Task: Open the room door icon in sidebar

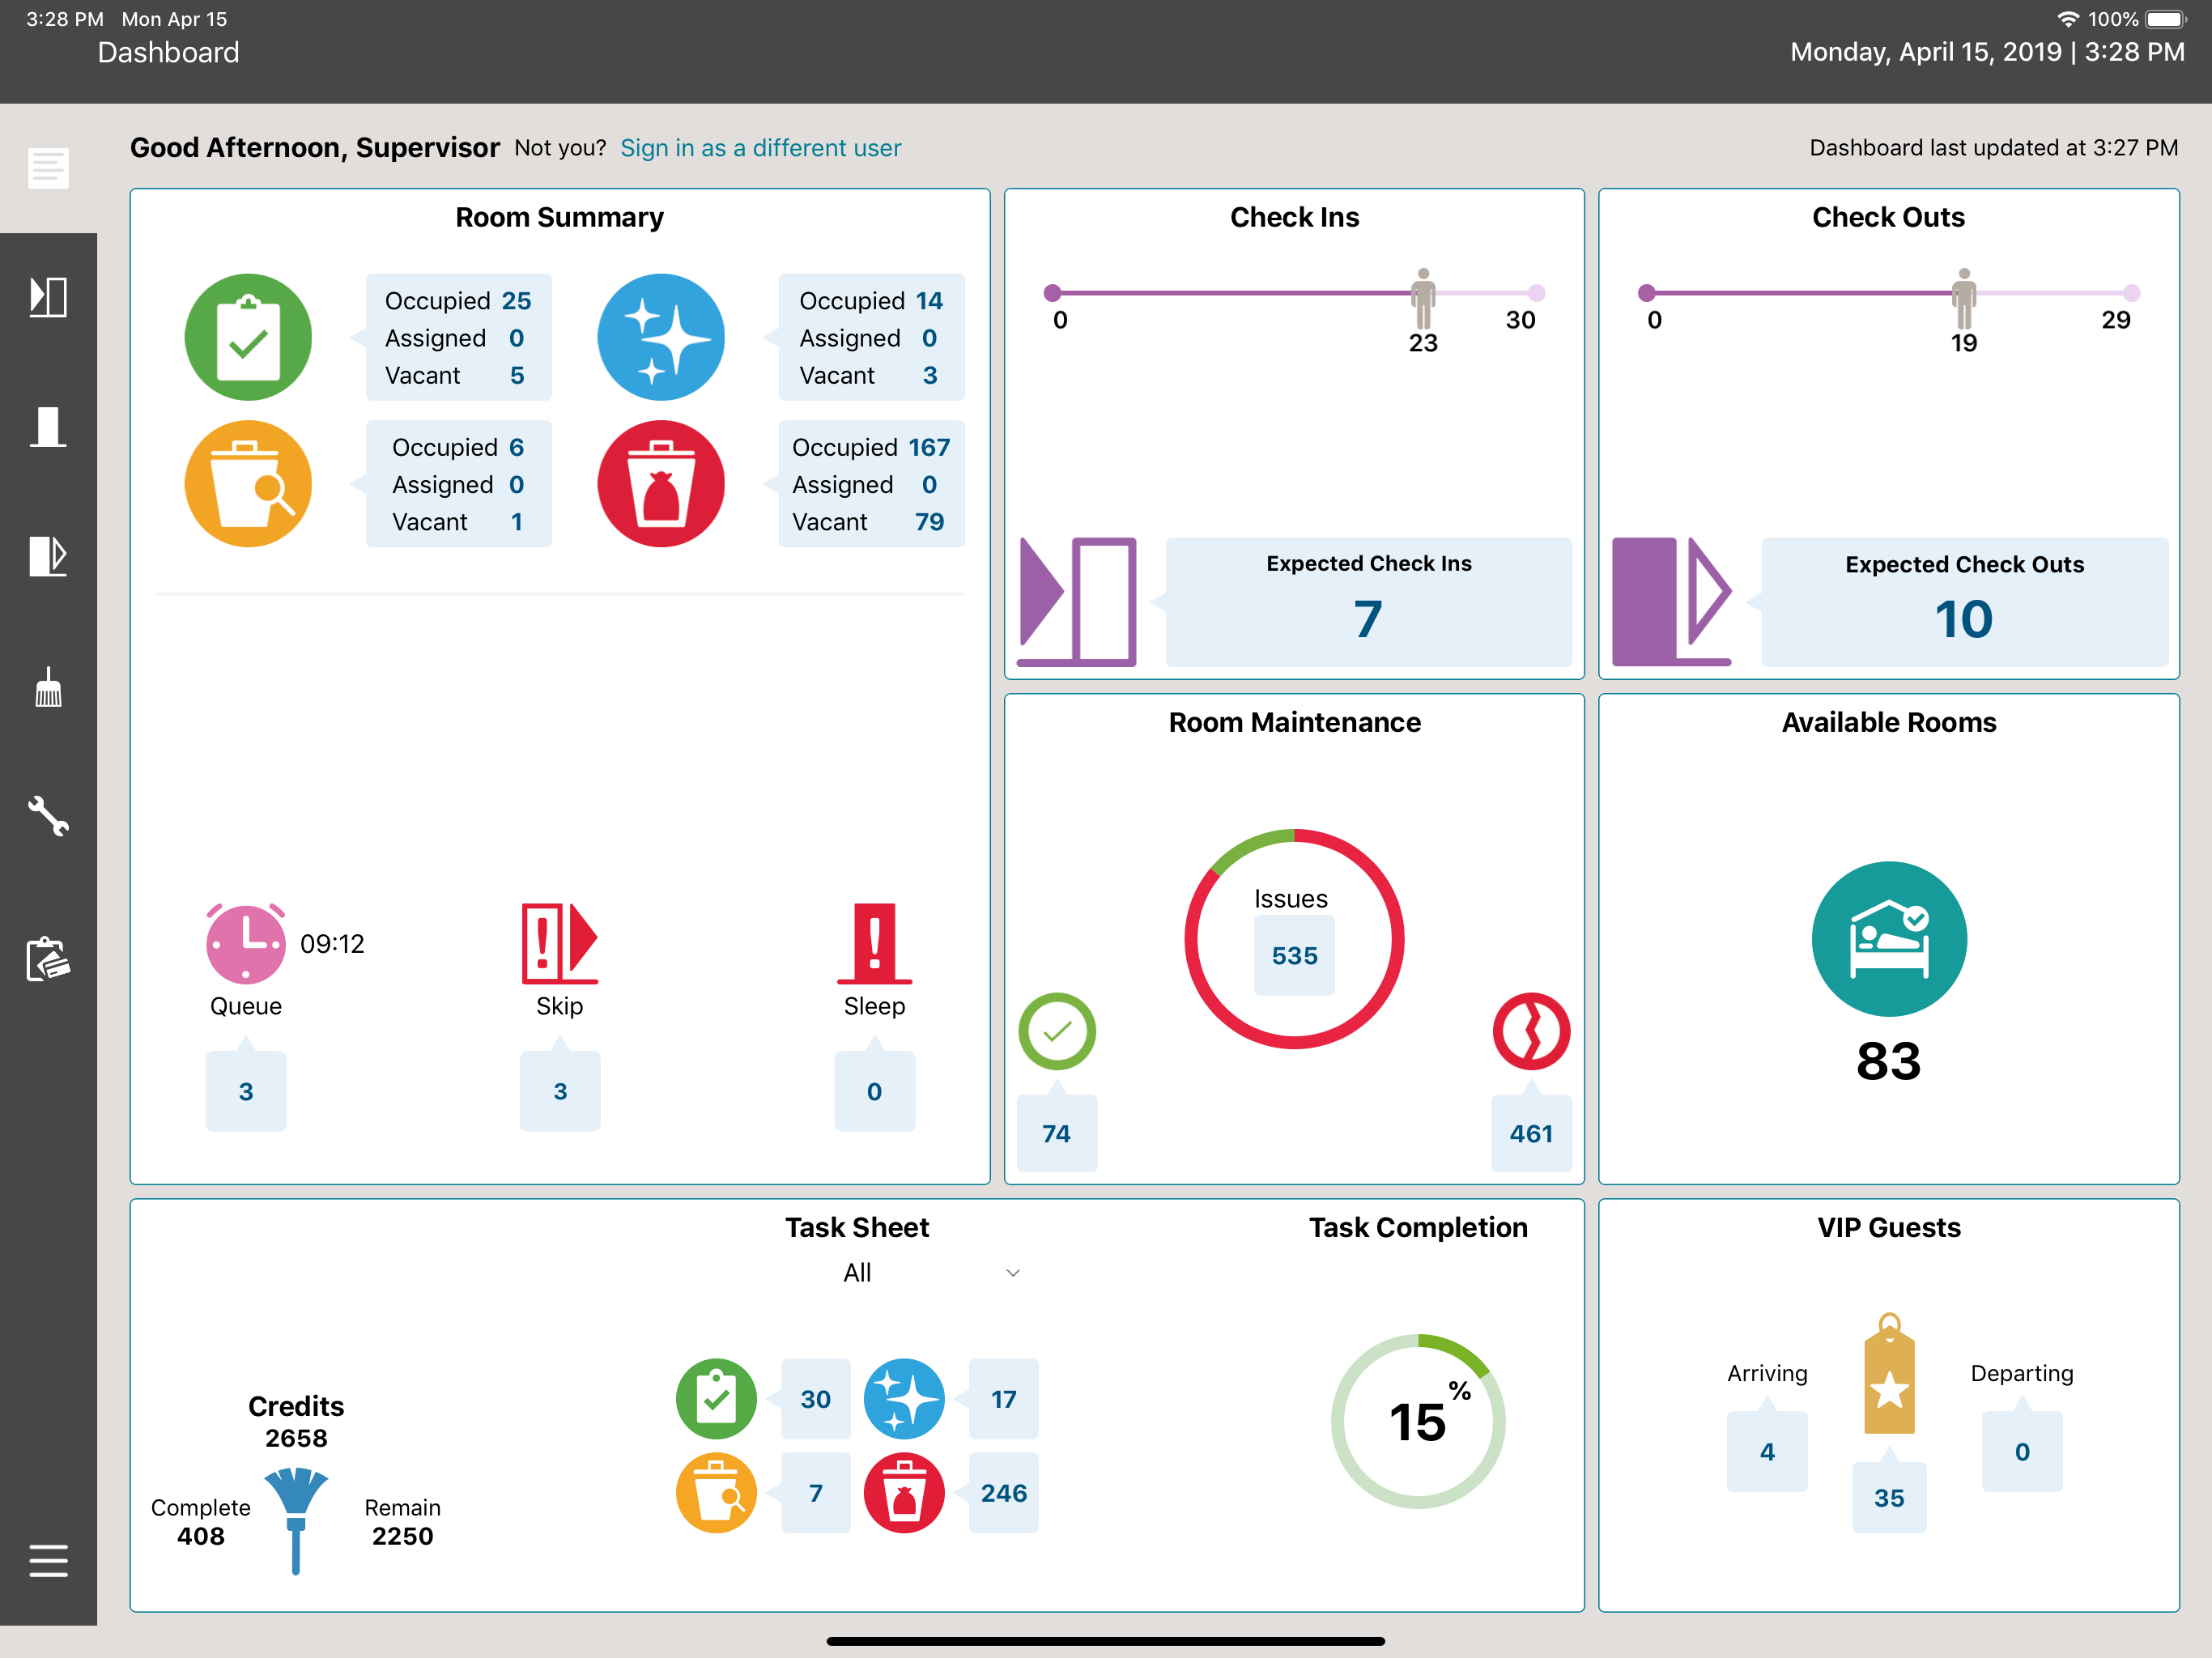Action: coord(48,427)
